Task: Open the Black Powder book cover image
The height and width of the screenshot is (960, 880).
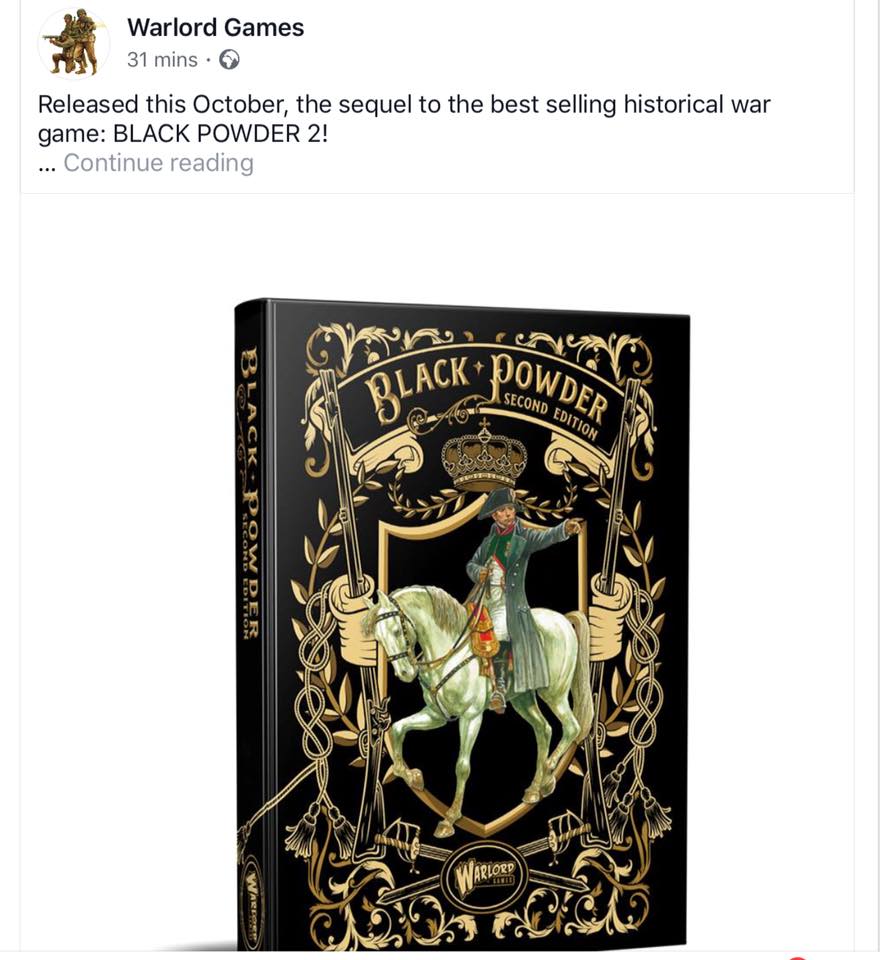Action: [x=462, y=623]
